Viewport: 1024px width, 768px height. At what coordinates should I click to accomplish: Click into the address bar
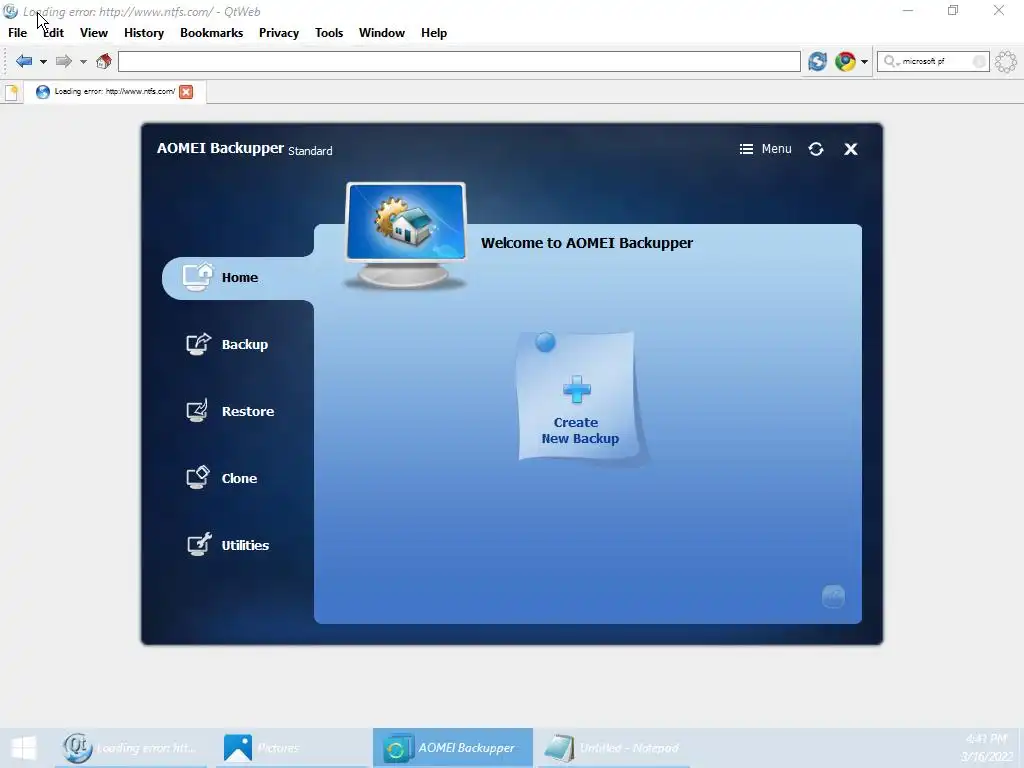coord(459,61)
